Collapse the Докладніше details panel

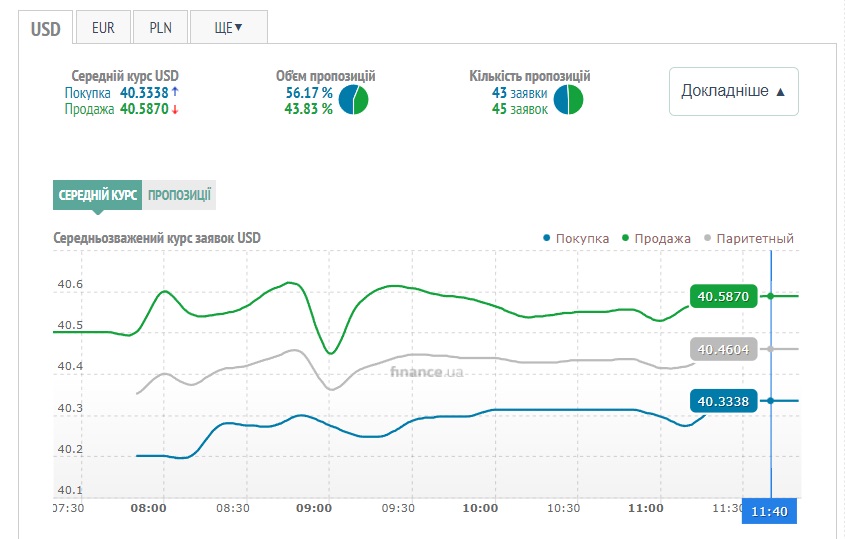coord(733,91)
